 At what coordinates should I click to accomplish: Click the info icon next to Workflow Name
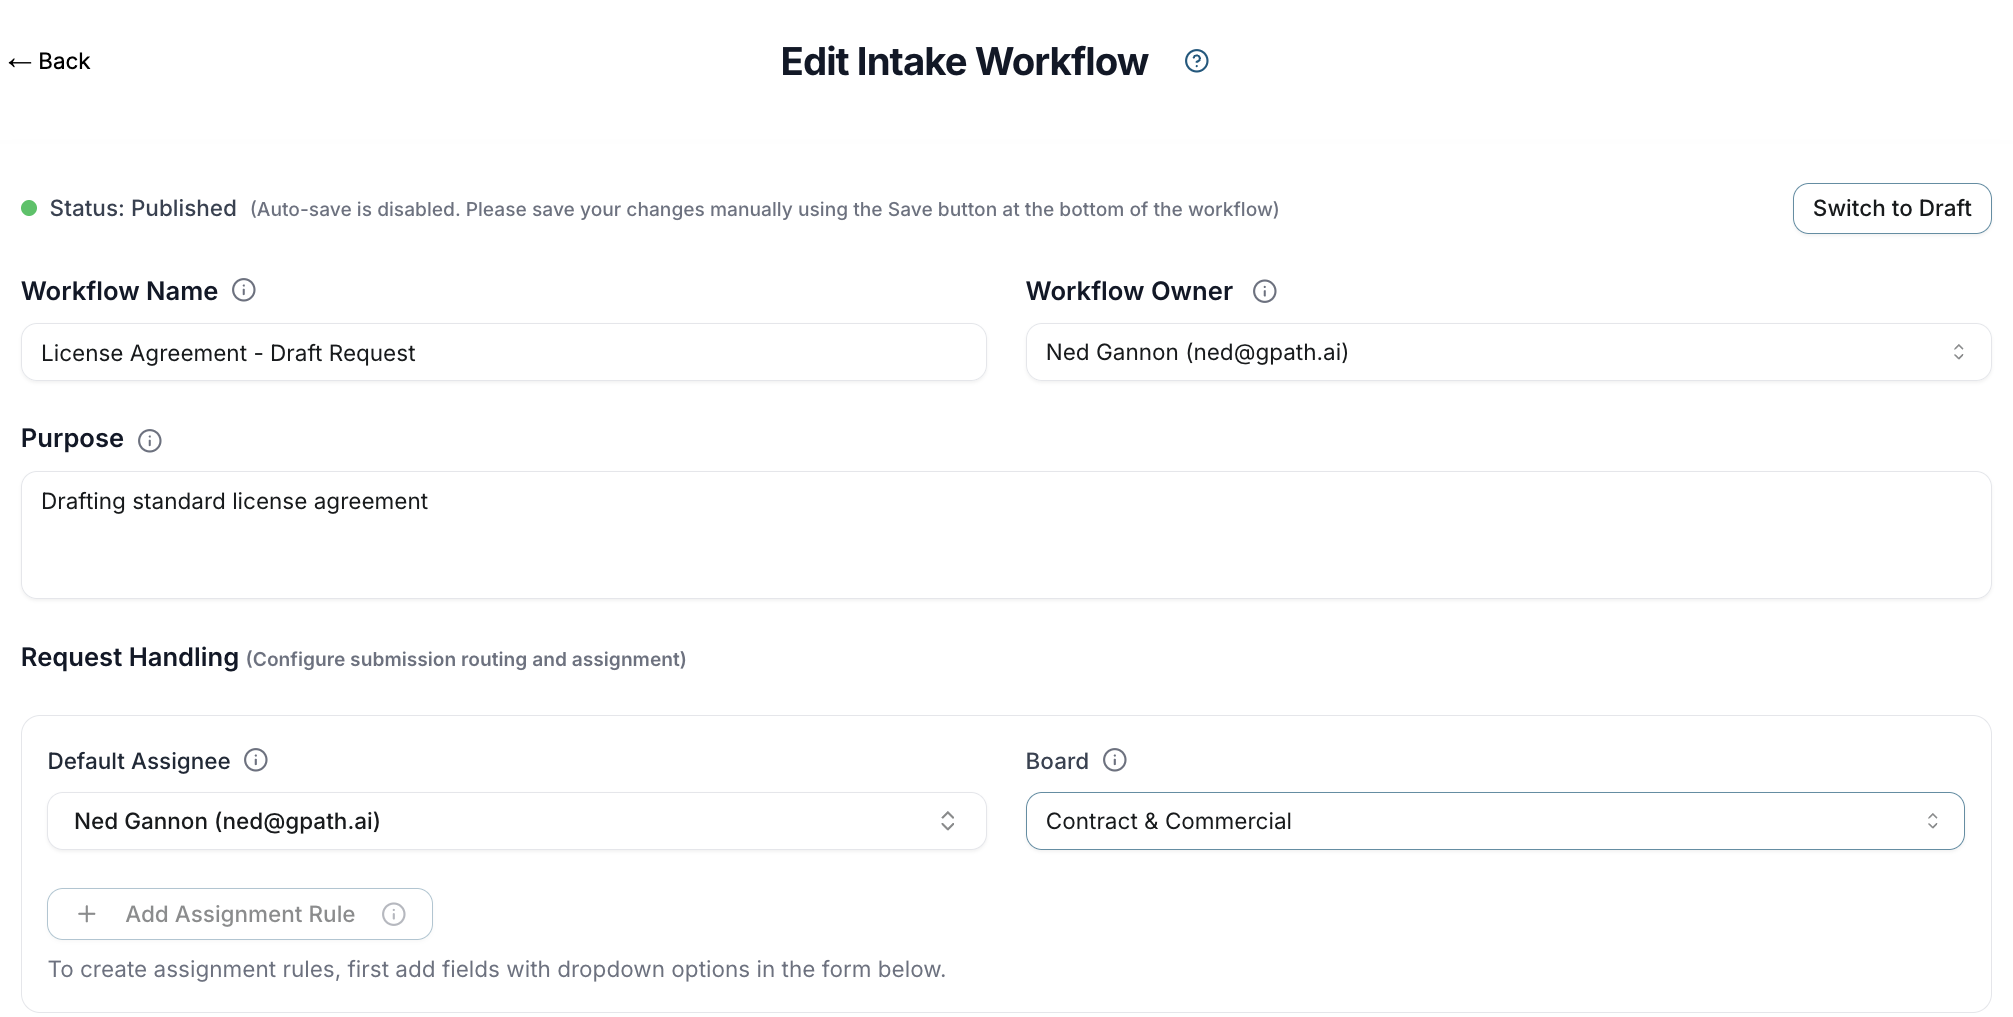[x=244, y=290]
